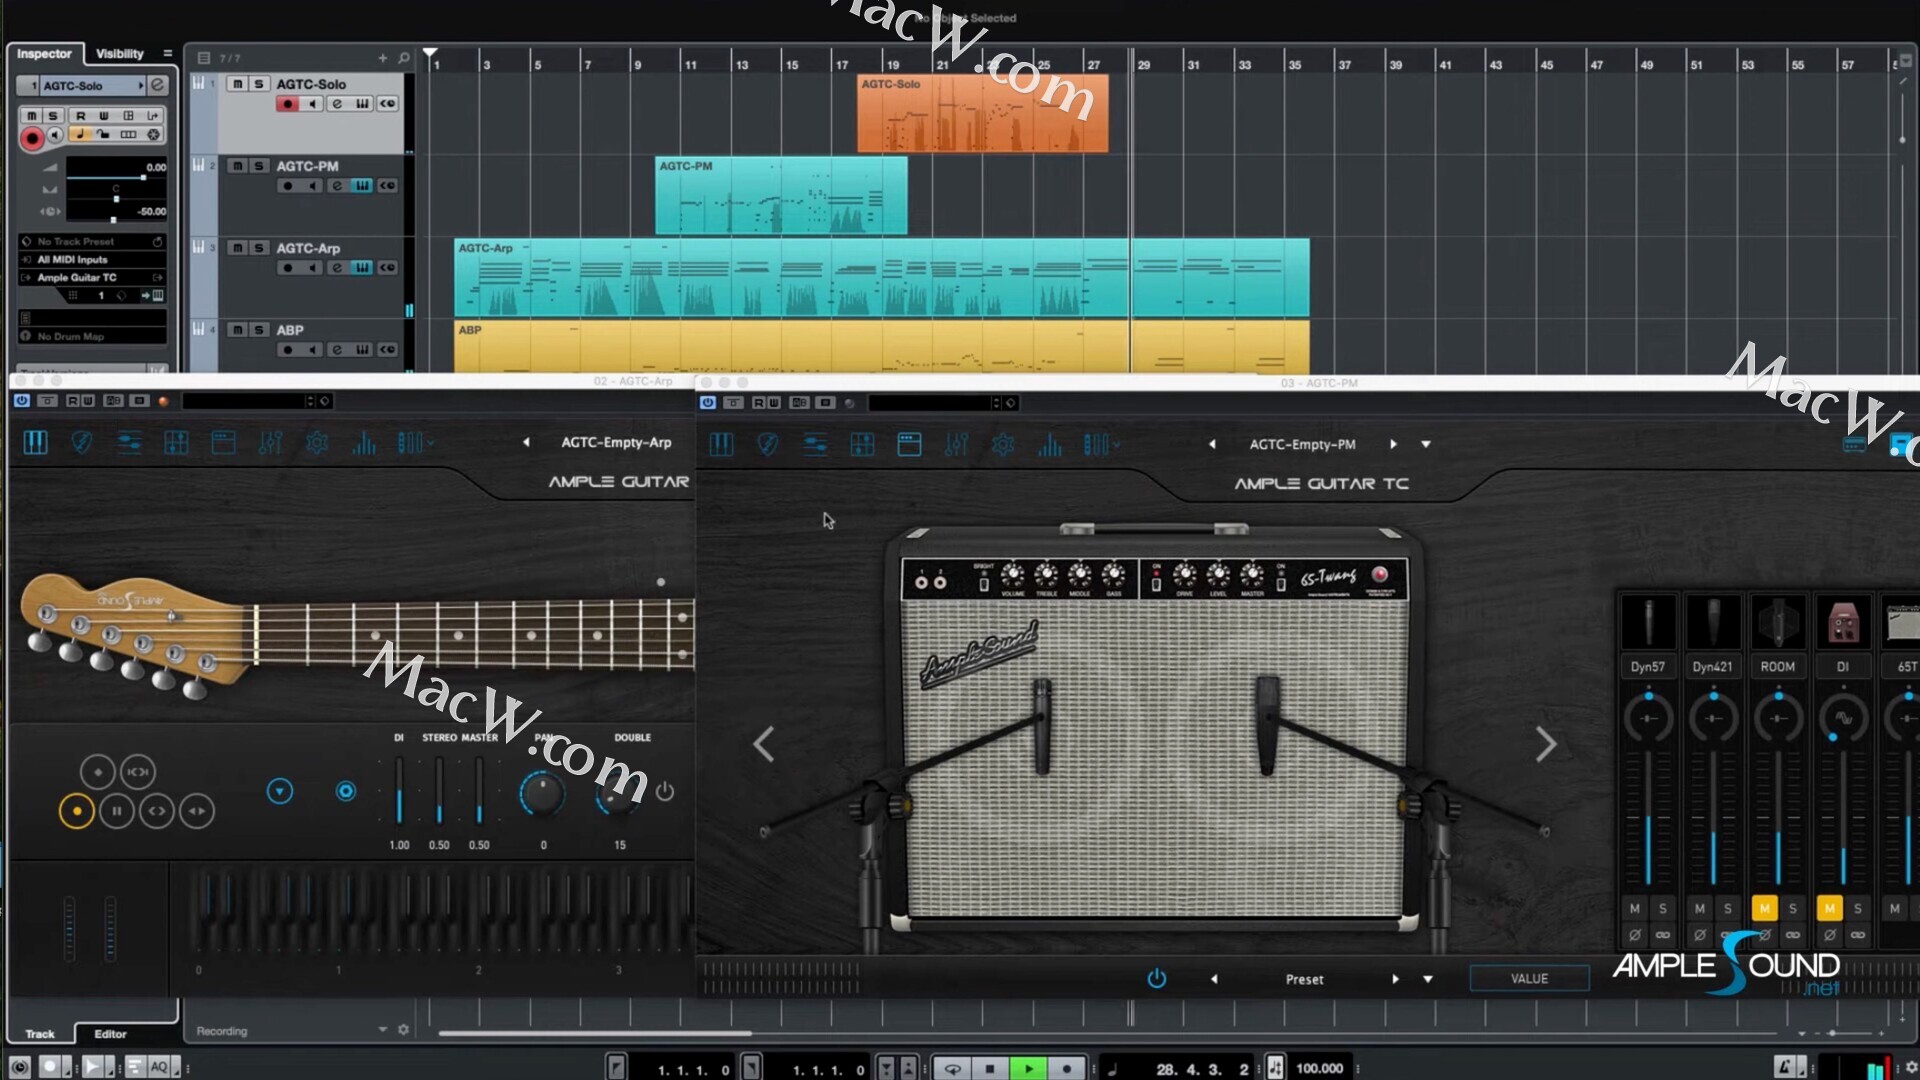Screen dimensions: 1920x1080
Task: Open the amp Preset dropdown arrow at the bottom
Action: pos(1428,979)
